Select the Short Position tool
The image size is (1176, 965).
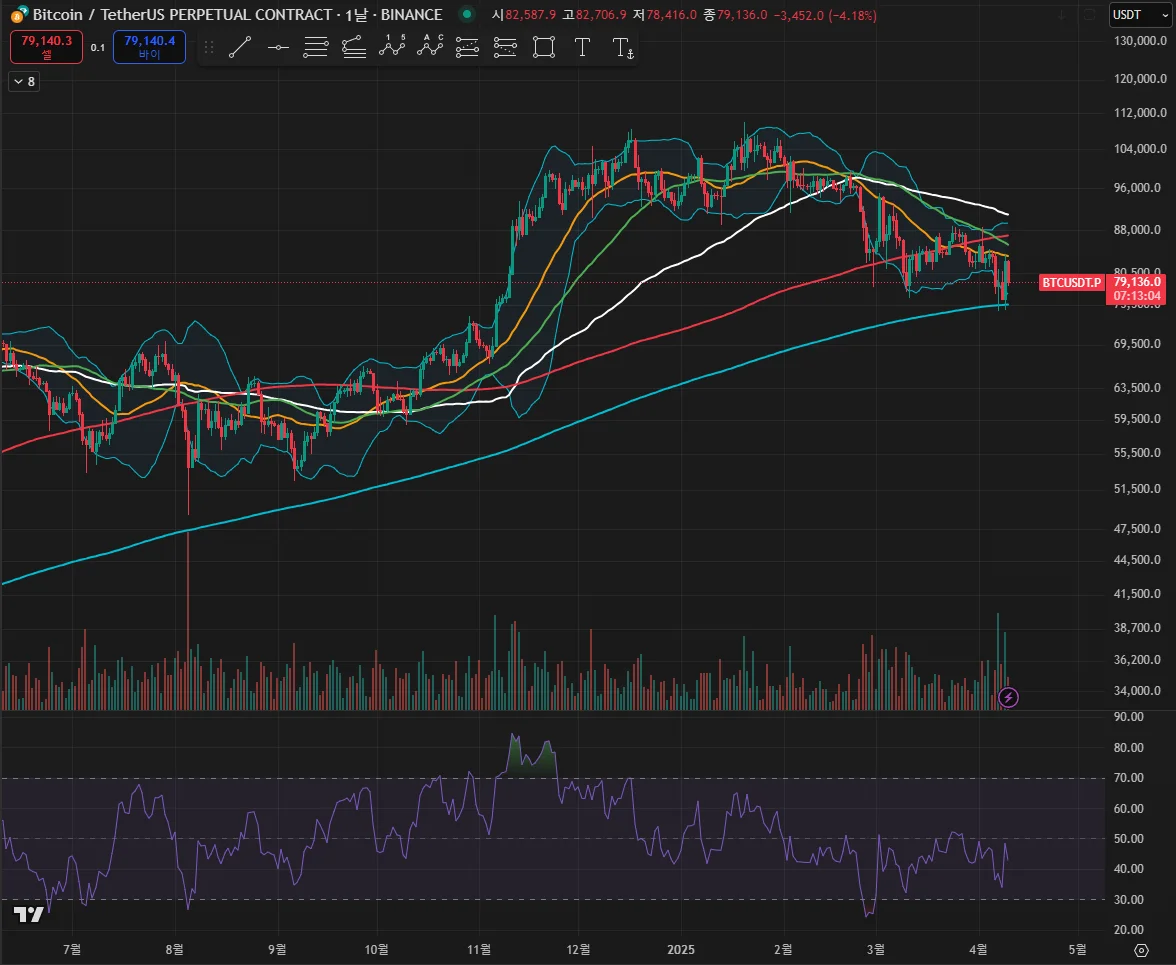(505, 47)
